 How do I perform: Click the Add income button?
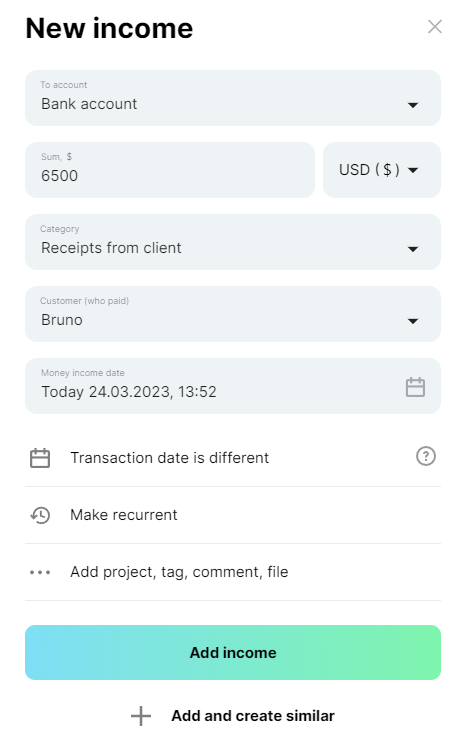click(233, 653)
